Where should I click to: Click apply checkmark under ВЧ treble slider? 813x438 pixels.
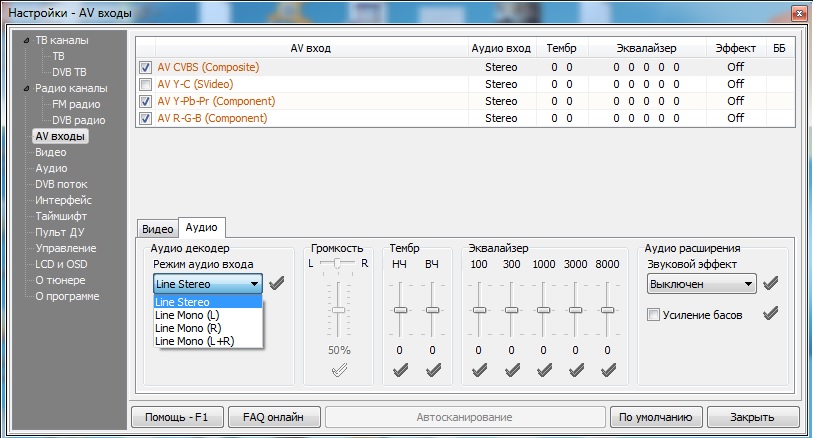432,371
